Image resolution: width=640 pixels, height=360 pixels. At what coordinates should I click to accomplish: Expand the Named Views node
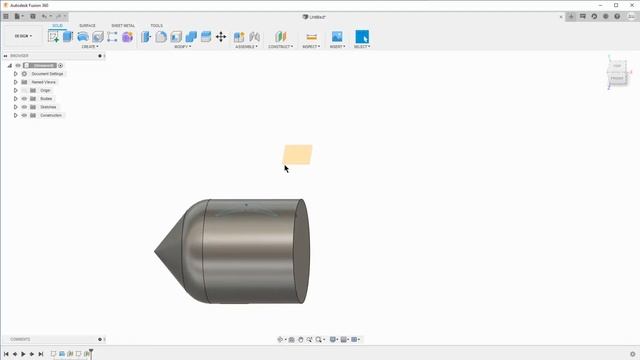tap(16, 82)
